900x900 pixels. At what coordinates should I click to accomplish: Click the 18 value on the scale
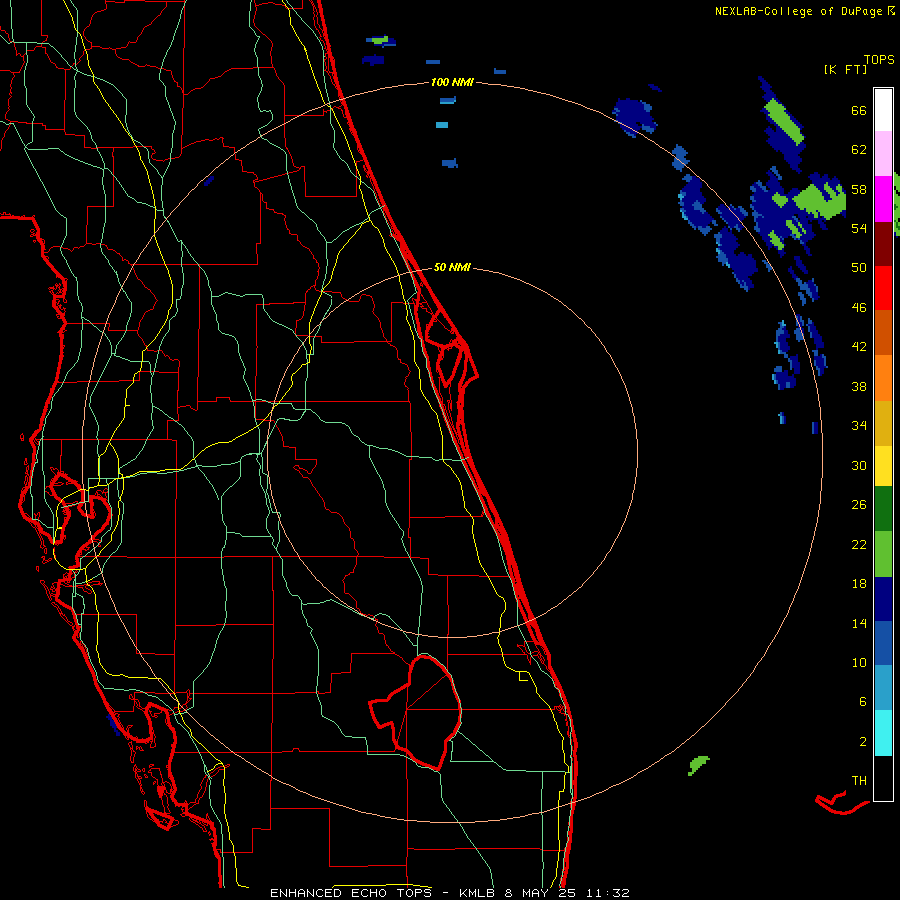tap(859, 584)
